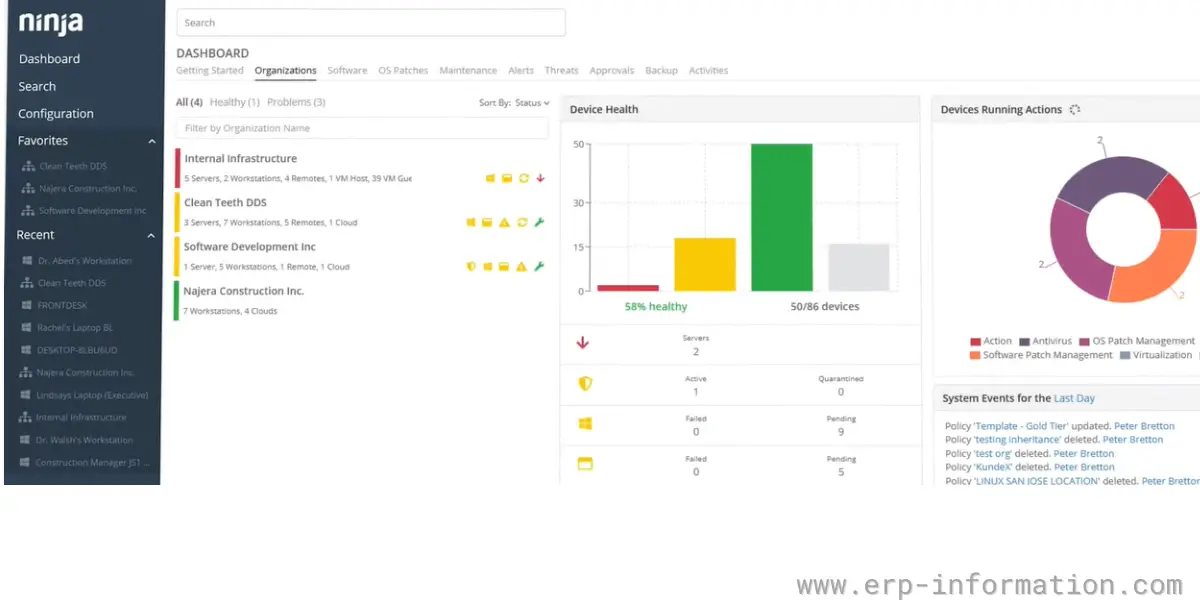Click the Filter by Organization Name field
Screen dimensions: 1200x600
tap(362, 128)
